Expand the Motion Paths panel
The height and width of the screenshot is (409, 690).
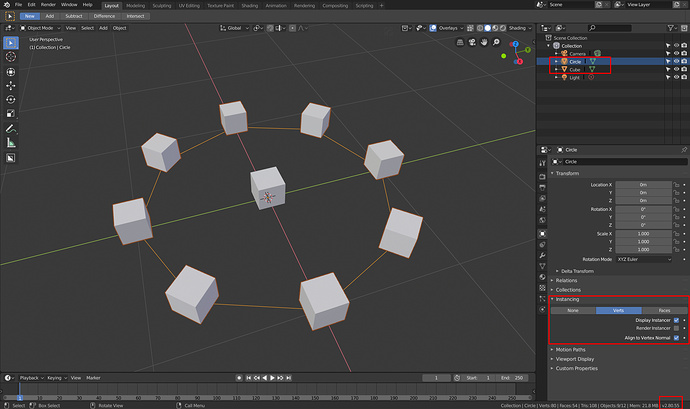click(x=570, y=350)
